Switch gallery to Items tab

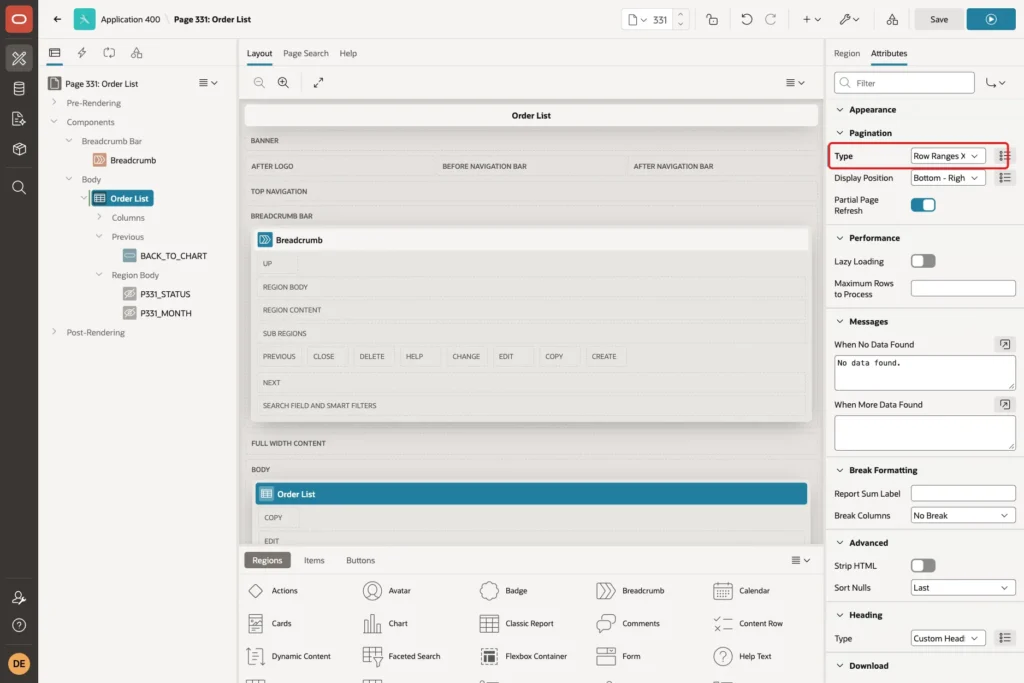point(314,560)
